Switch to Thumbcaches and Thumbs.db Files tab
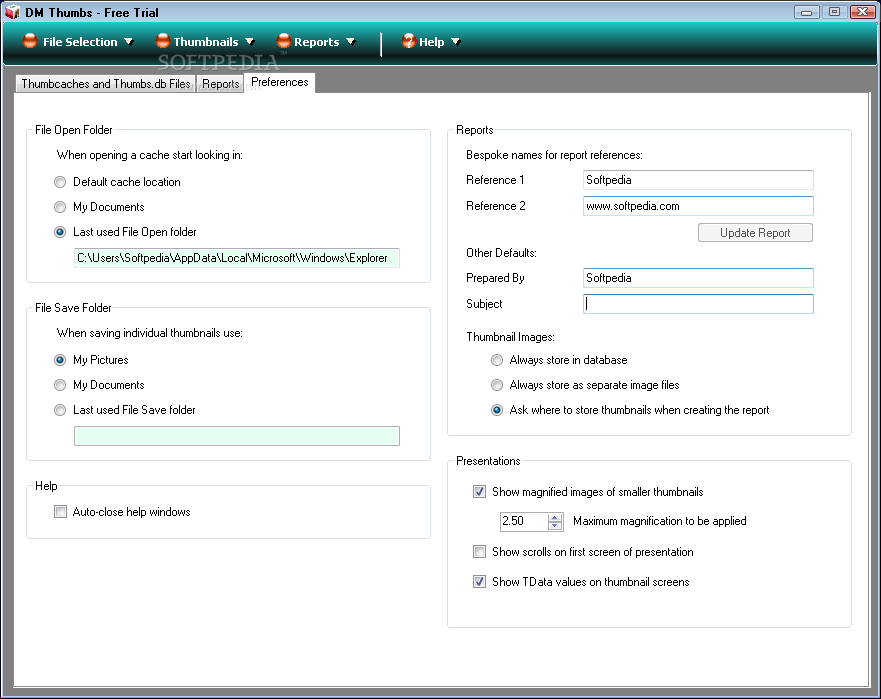881x699 pixels. (x=106, y=84)
